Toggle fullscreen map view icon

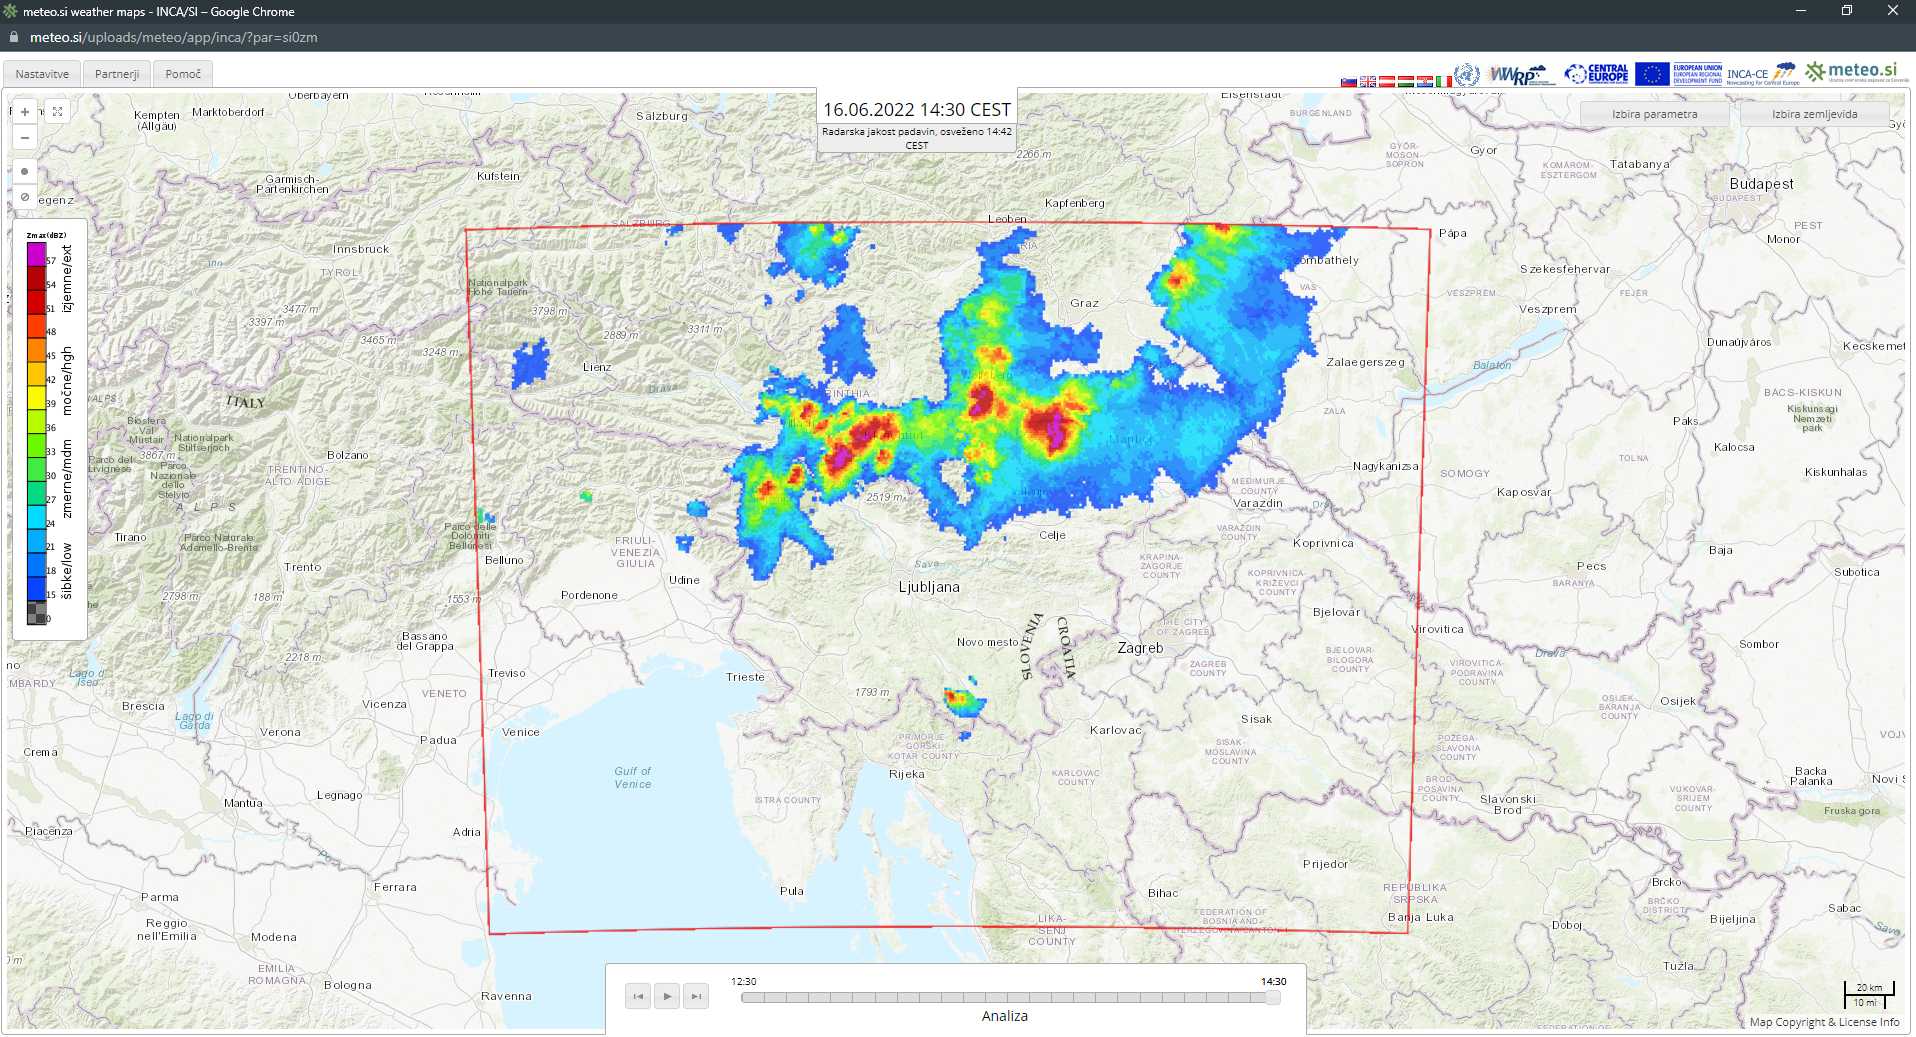(58, 112)
